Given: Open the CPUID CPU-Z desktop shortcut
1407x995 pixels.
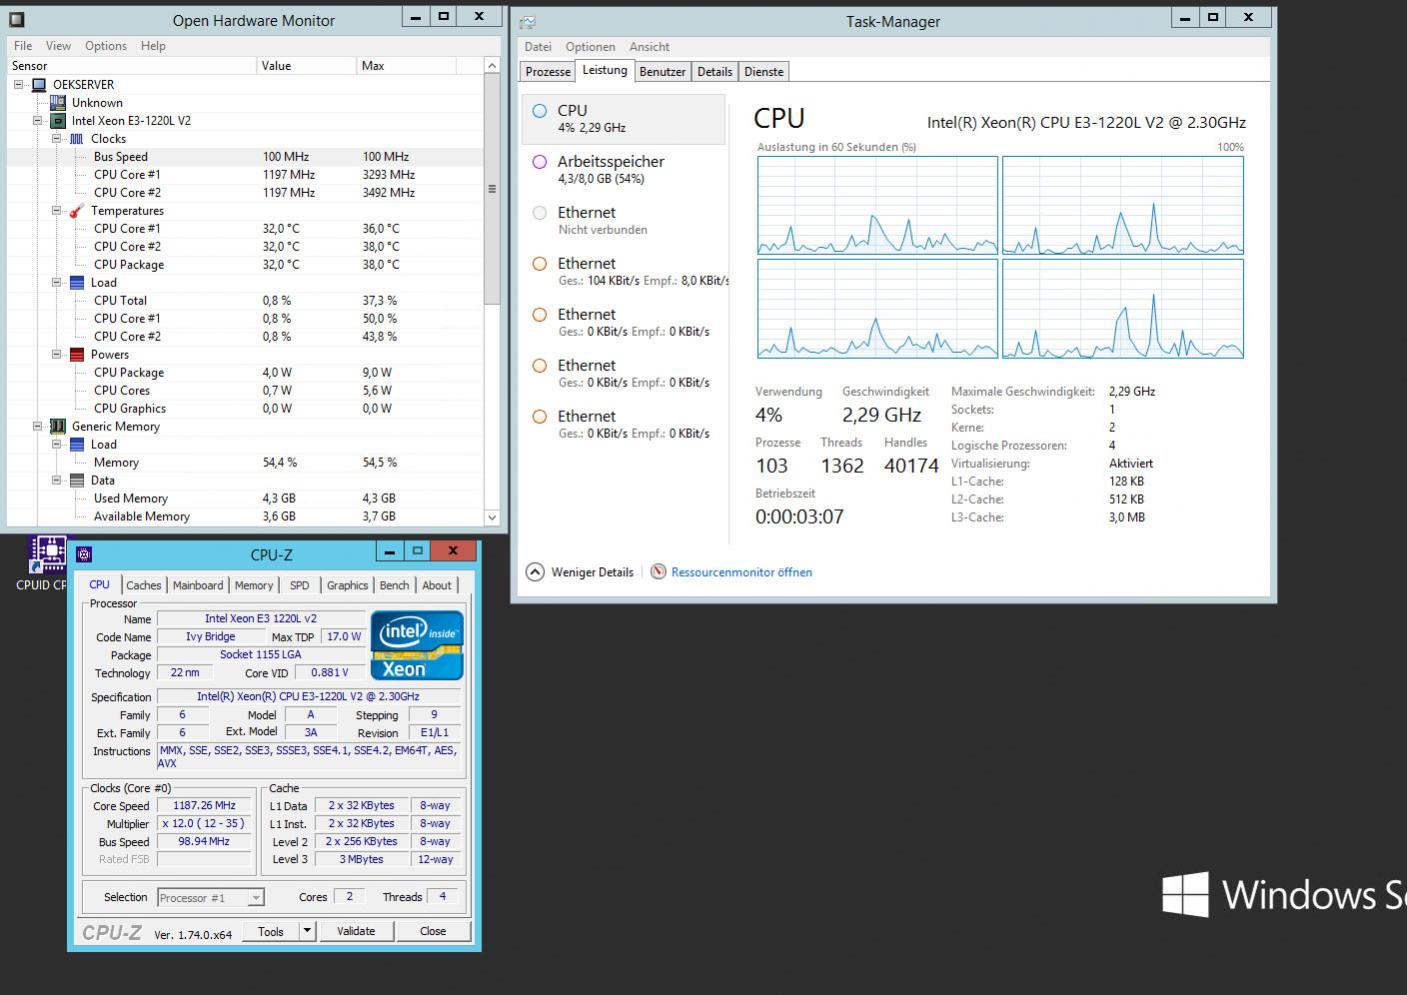Looking at the screenshot, I should click(46, 563).
